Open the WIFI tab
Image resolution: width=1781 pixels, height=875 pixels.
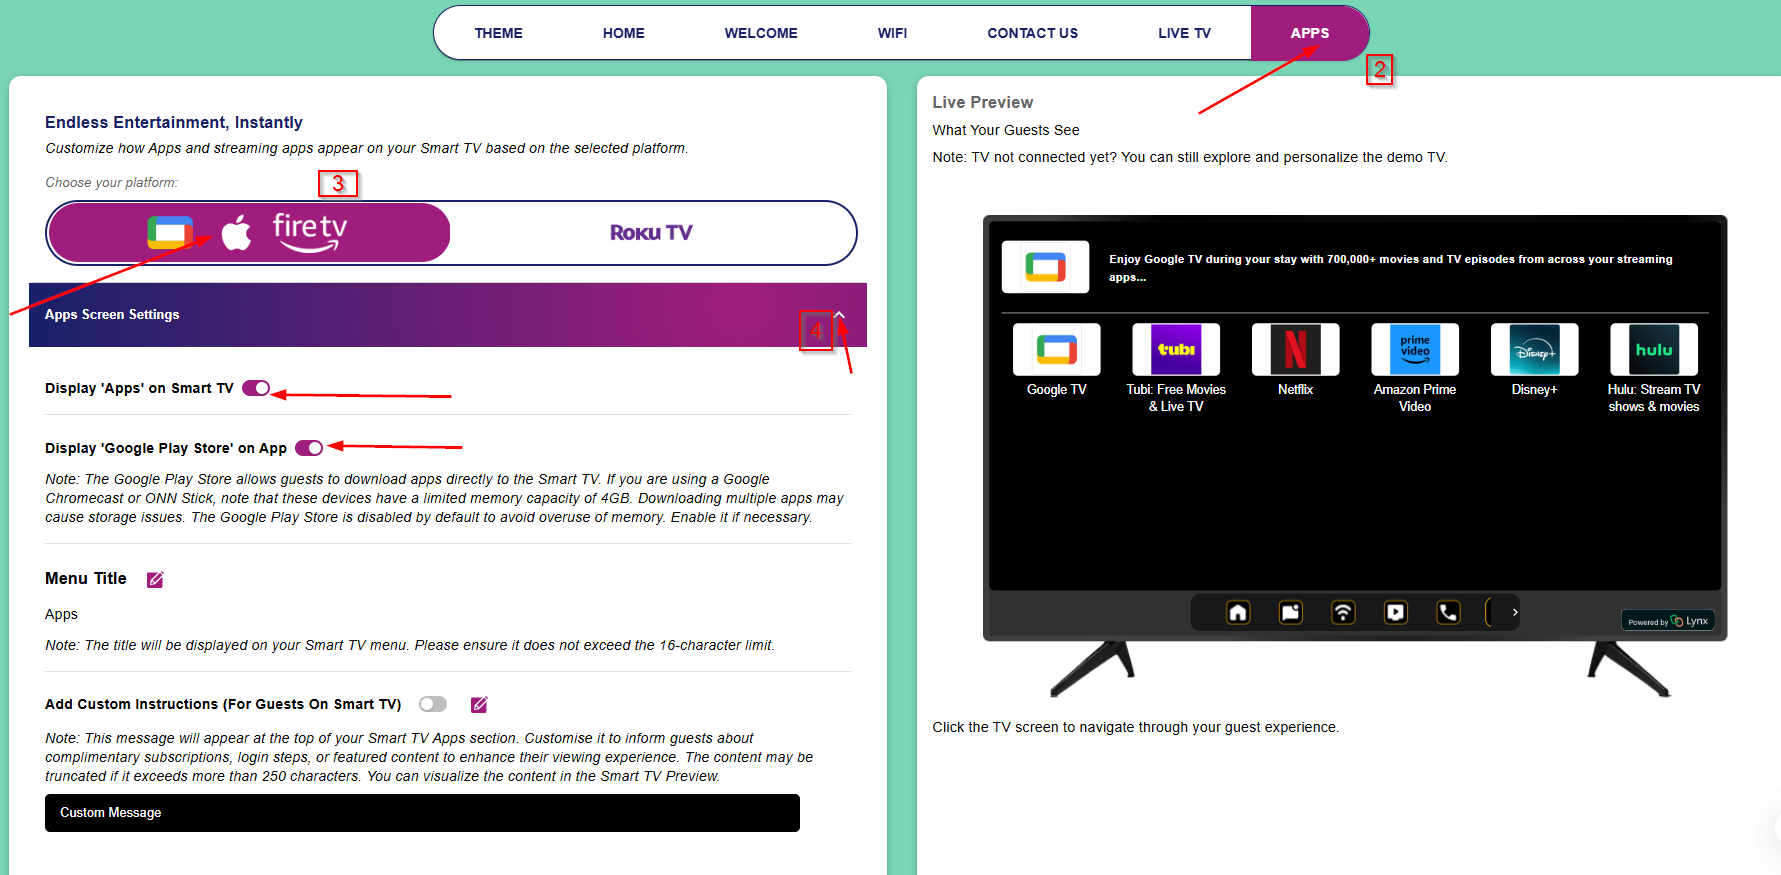coord(892,33)
